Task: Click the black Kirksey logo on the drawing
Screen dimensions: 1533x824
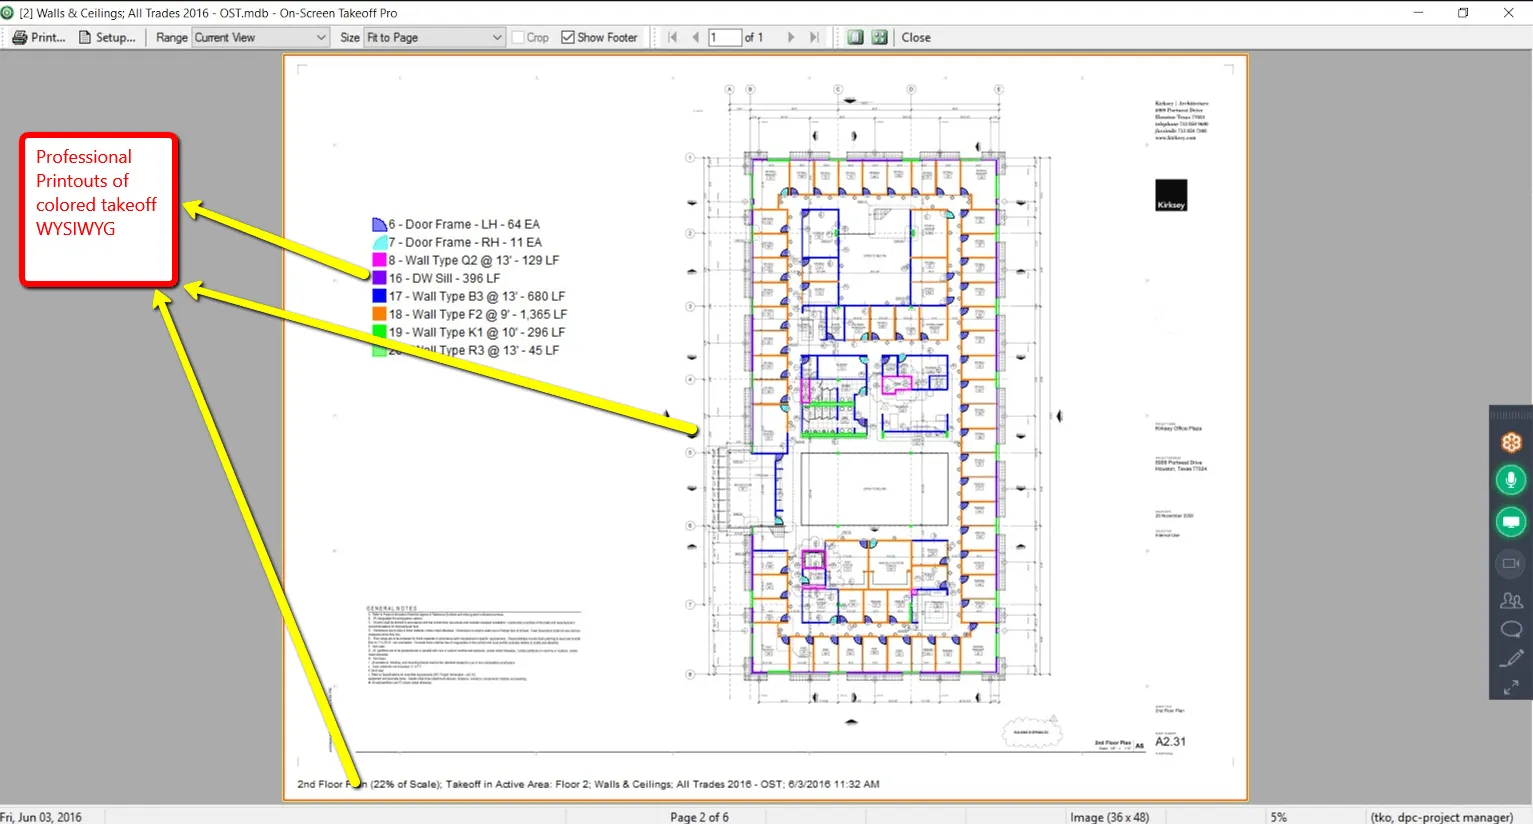Action: (1171, 195)
